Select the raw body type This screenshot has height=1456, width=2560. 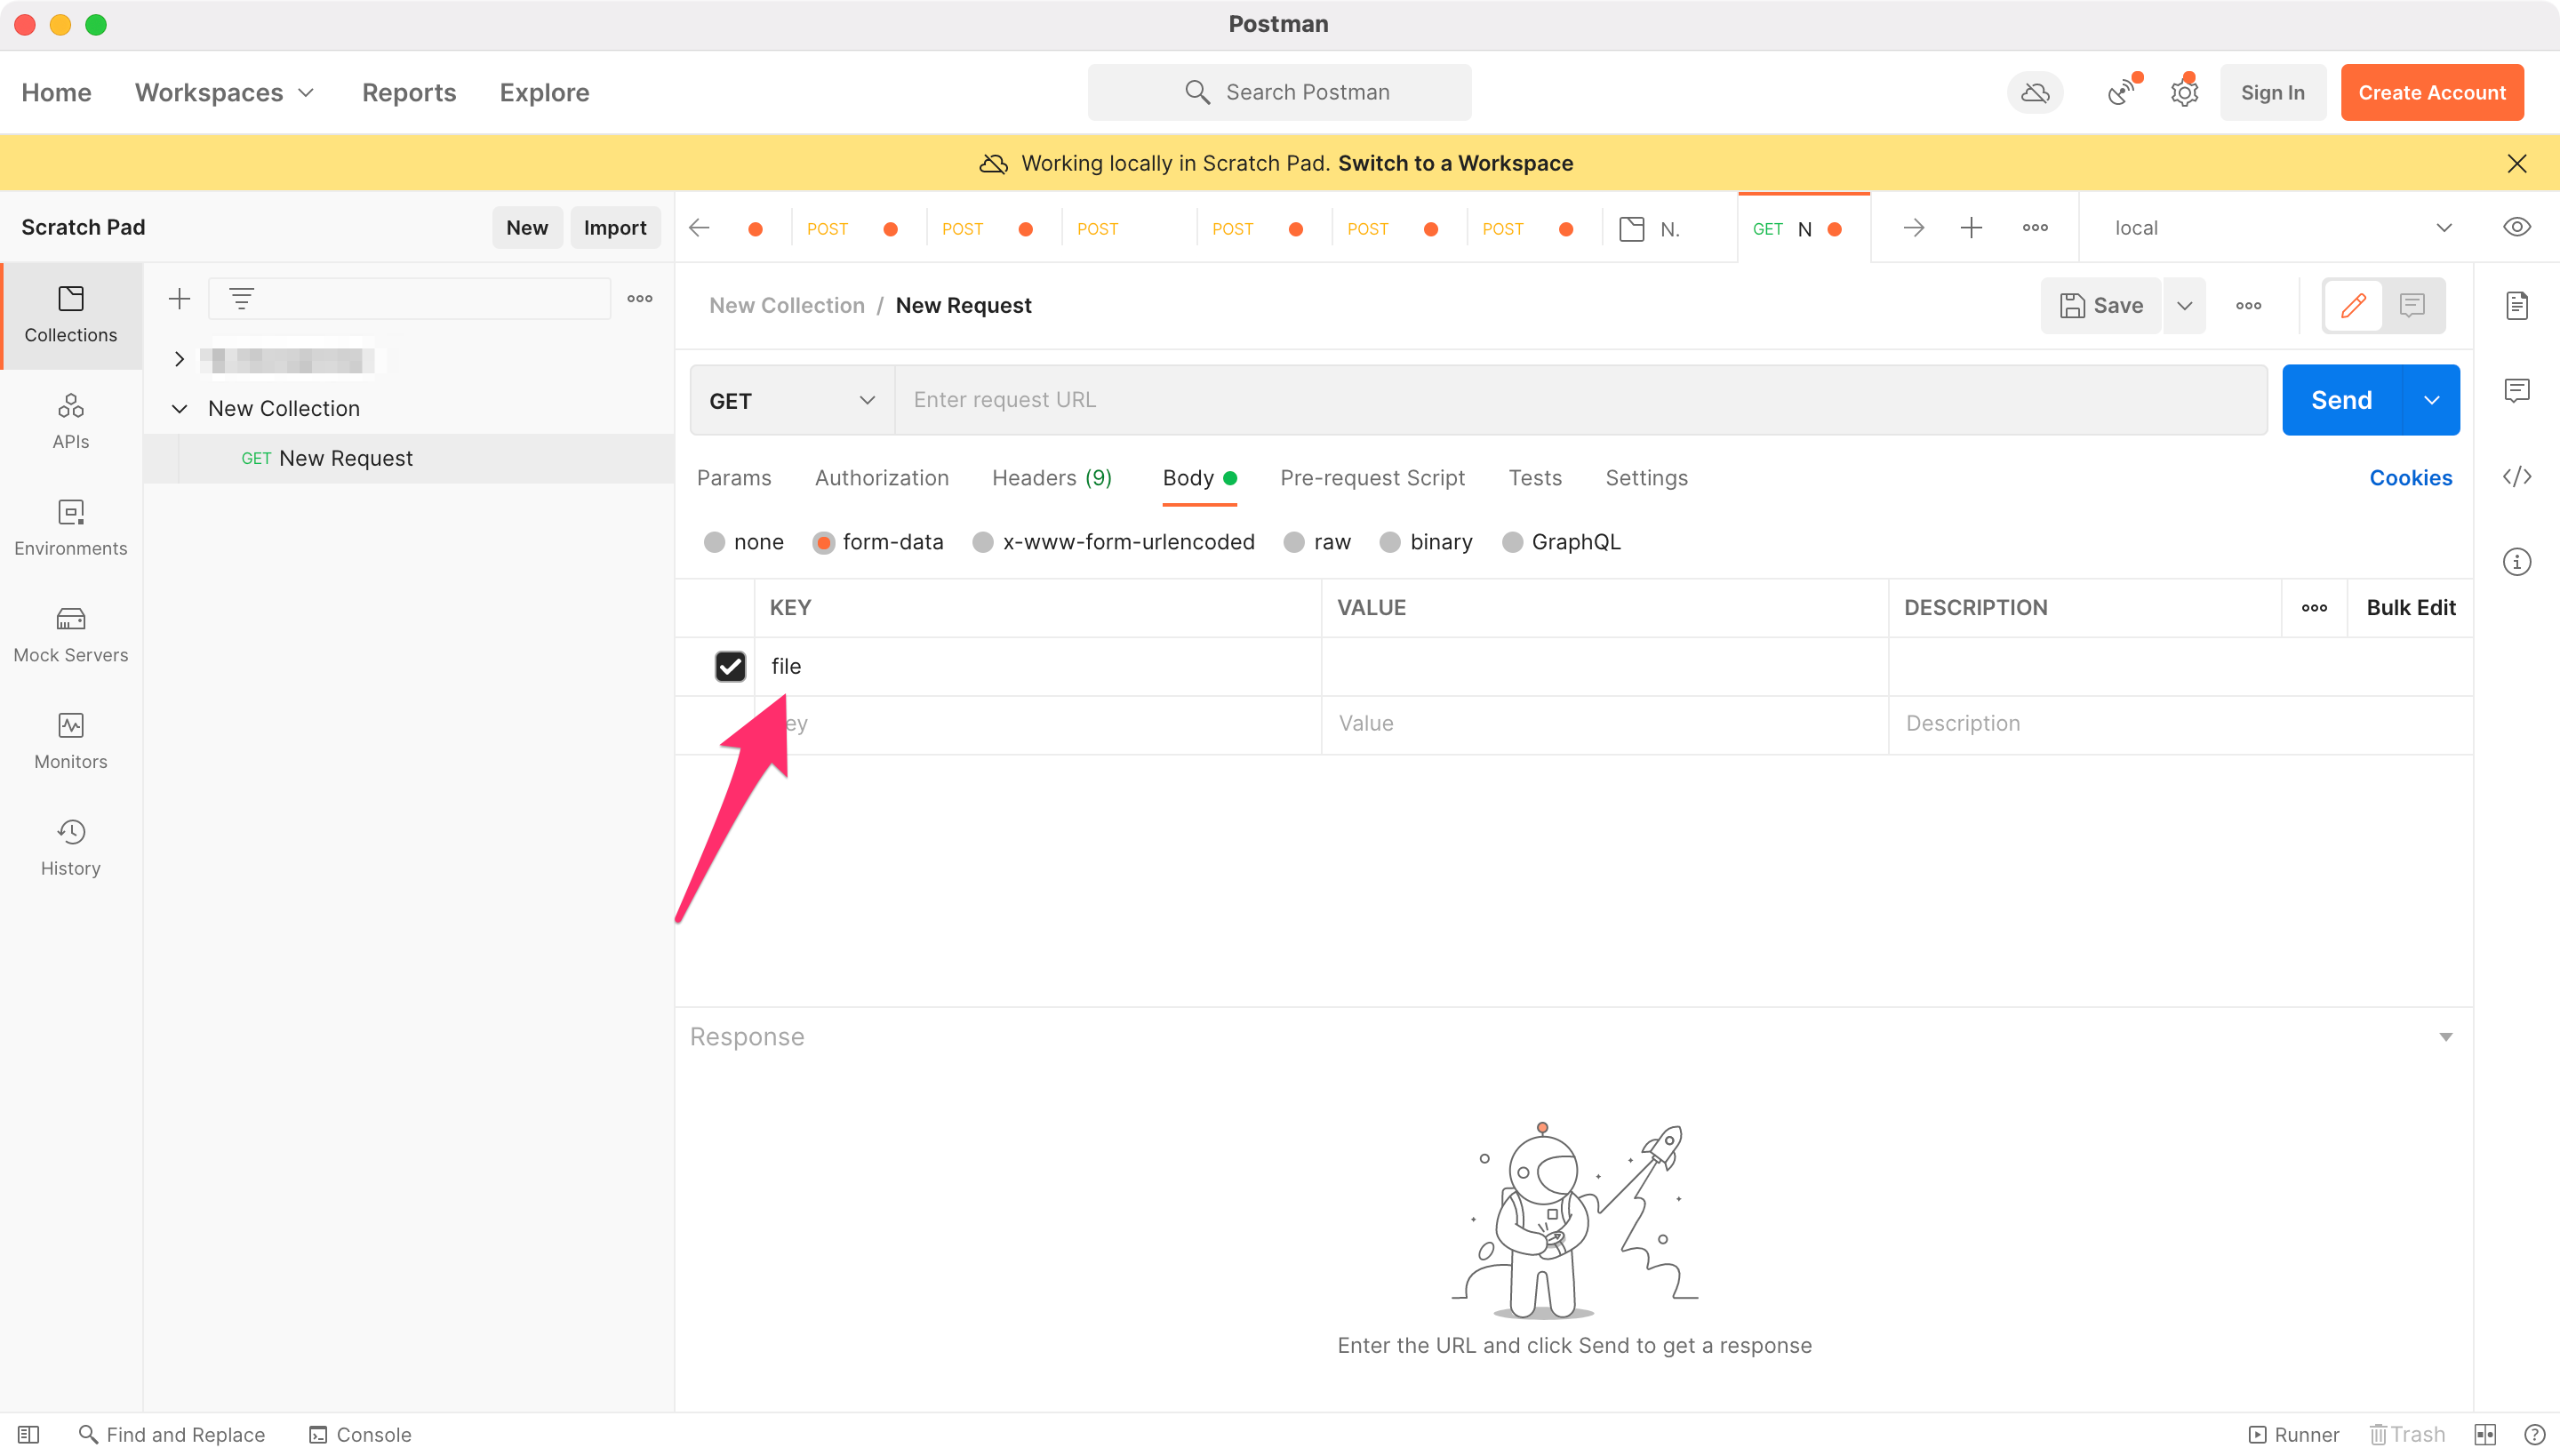pos(1294,541)
